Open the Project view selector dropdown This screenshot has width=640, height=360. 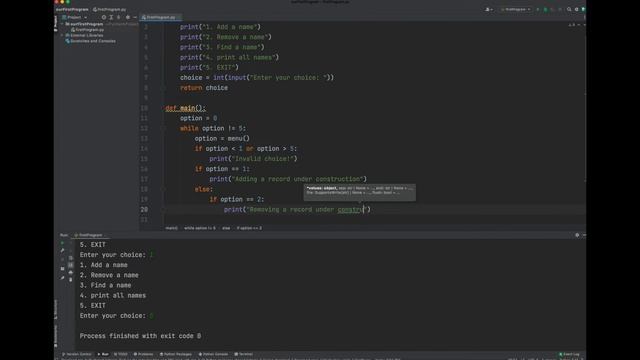(x=75, y=18)
